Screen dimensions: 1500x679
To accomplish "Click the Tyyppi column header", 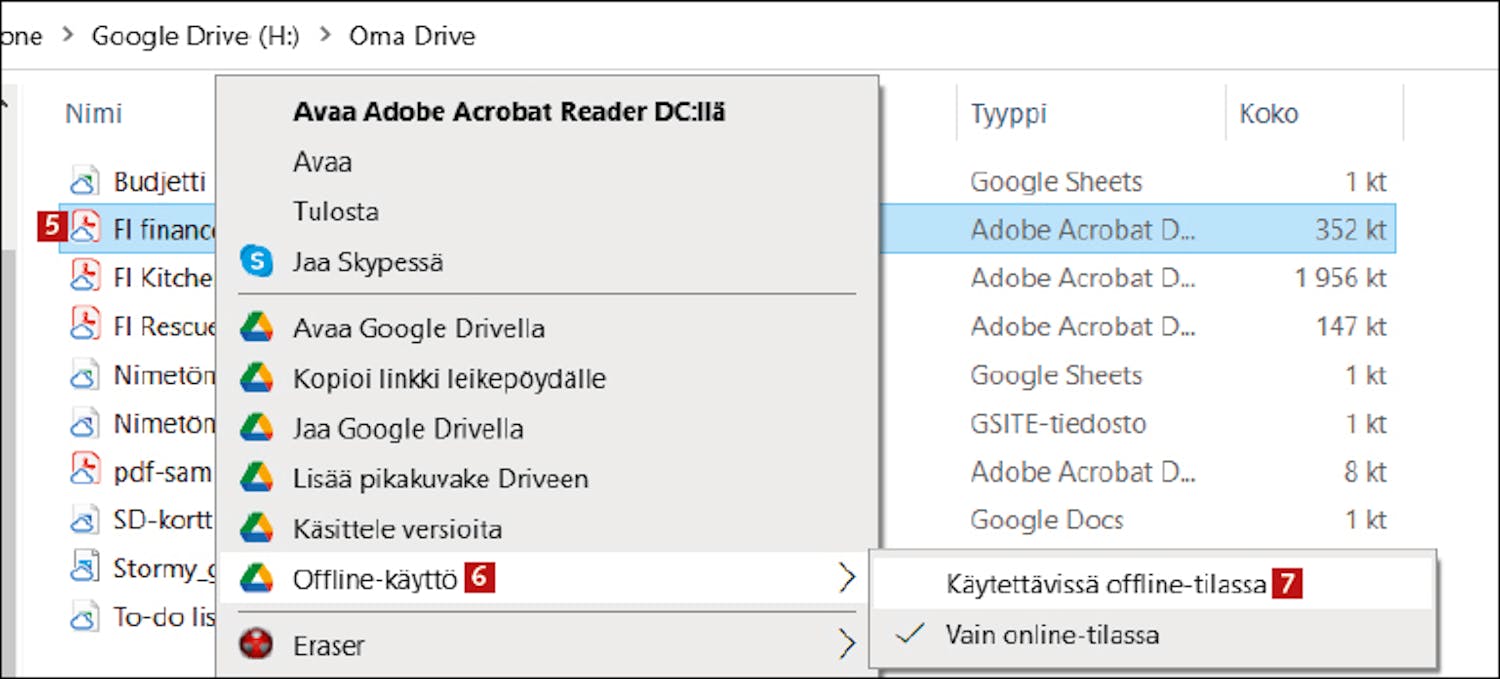I will (x=1008, y=114).
